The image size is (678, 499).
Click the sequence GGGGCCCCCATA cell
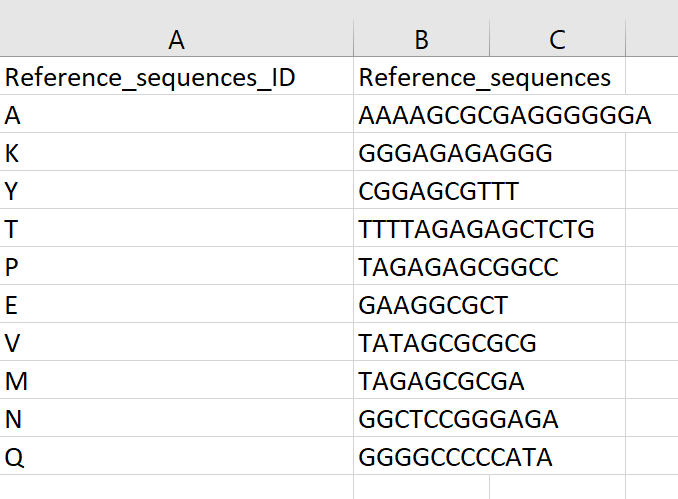[421, 458]
